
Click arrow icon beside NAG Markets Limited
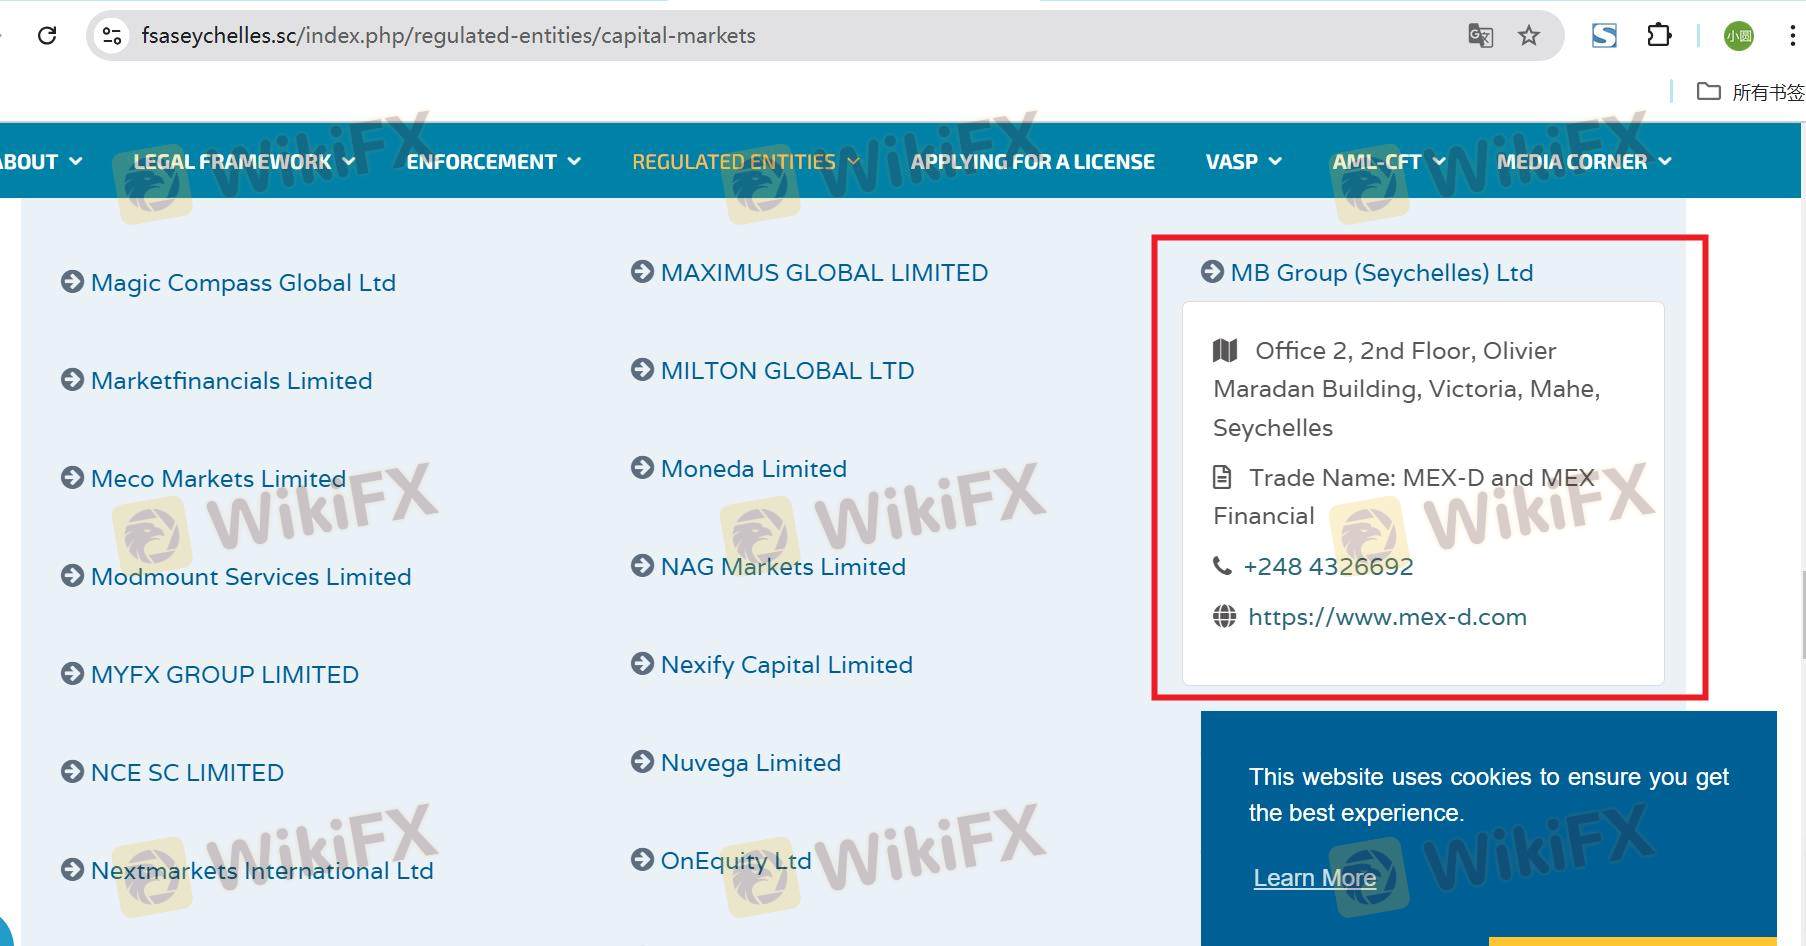(x=642, y=566)
